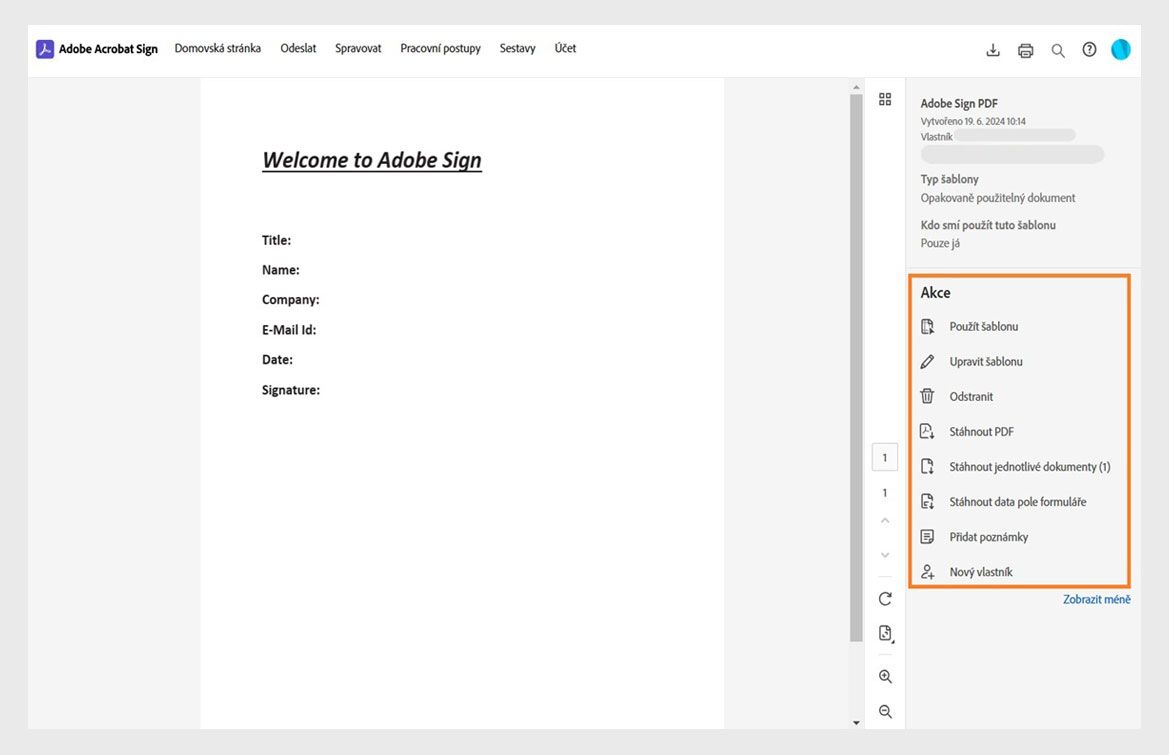Viewport: 1169px width, 755px height.
Task: Click the Welcome to Adobe Sign heading
Action: [x=372, y=160]
